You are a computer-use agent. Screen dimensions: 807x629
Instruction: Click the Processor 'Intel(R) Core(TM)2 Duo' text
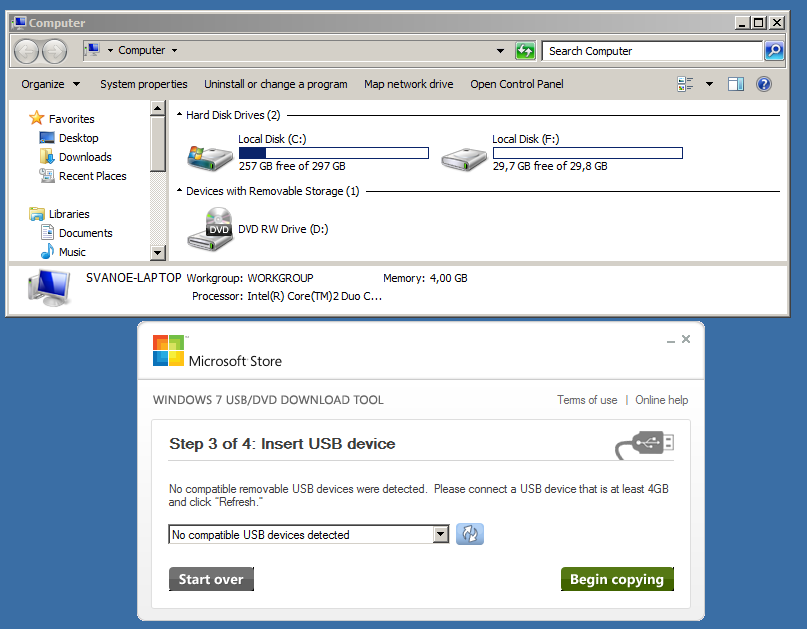point(314,296)
